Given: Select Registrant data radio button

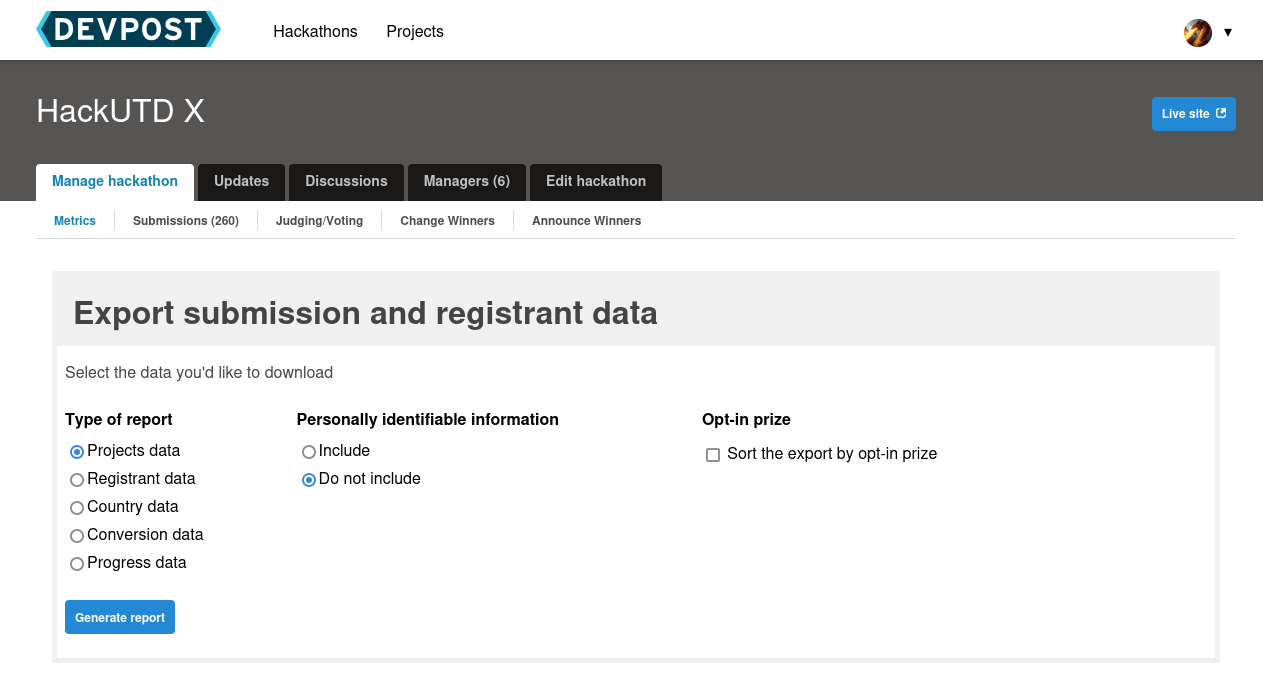Looking at the screenshot, I should click(x=77, y=480).
